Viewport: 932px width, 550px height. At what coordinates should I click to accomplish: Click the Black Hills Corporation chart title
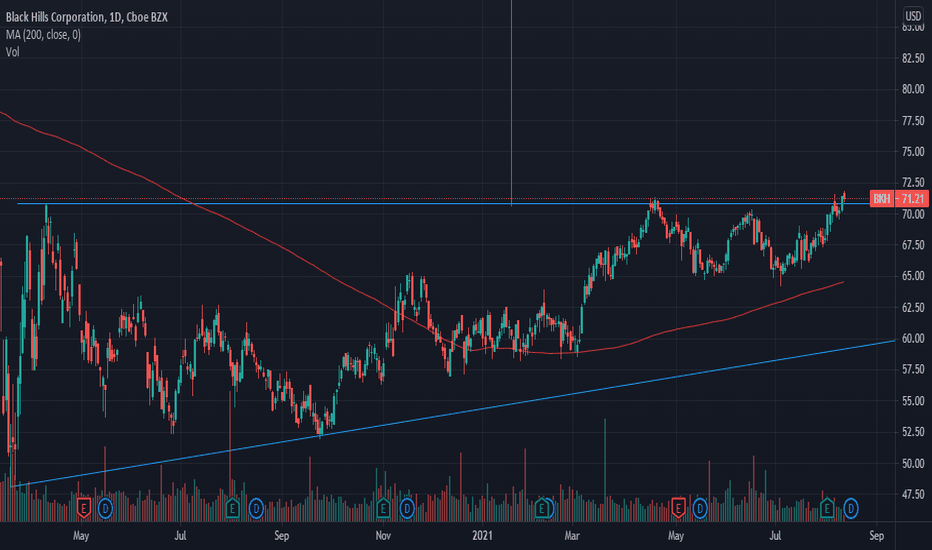click(x=87, y=17)
